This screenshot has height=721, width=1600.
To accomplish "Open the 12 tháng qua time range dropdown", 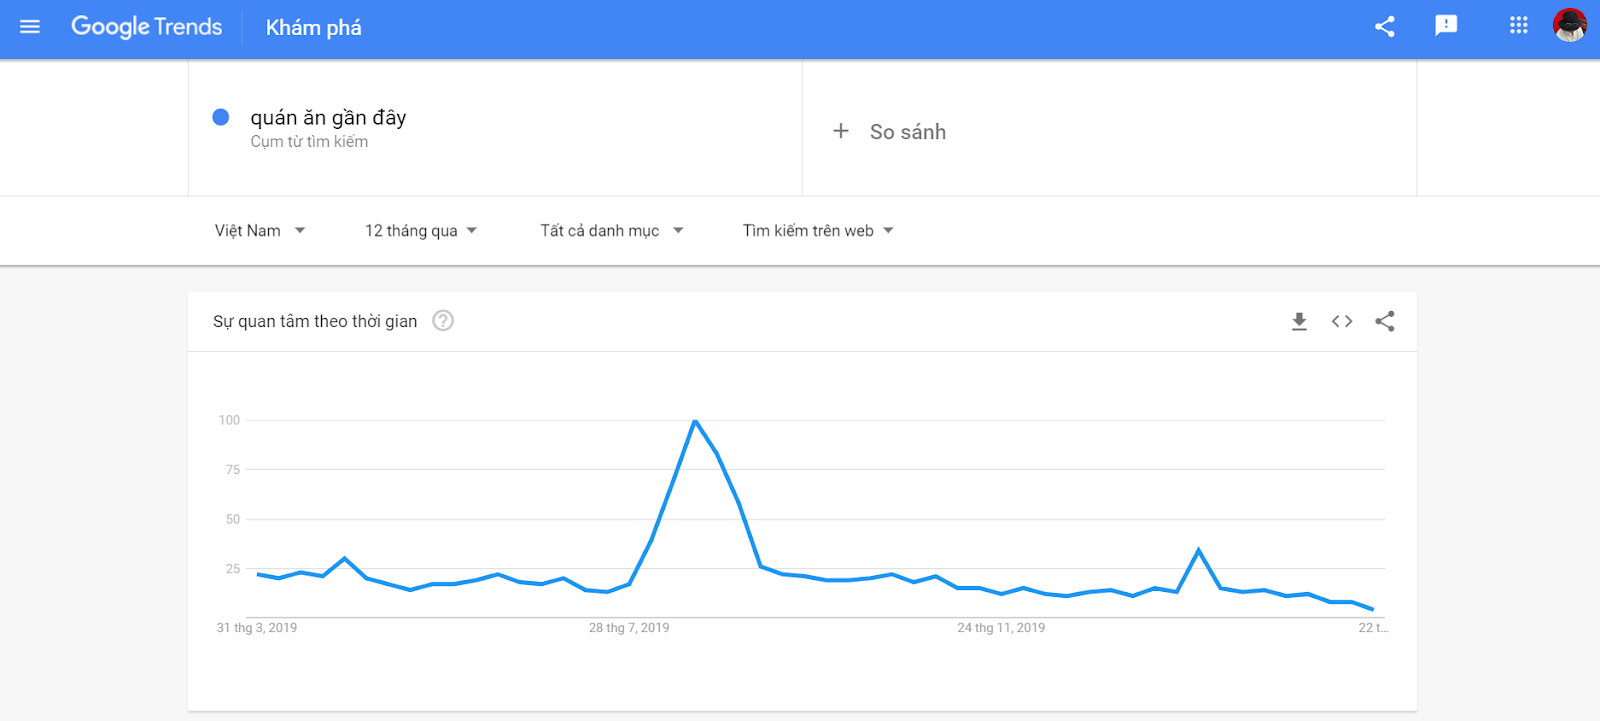I will [x=421, y=231].
